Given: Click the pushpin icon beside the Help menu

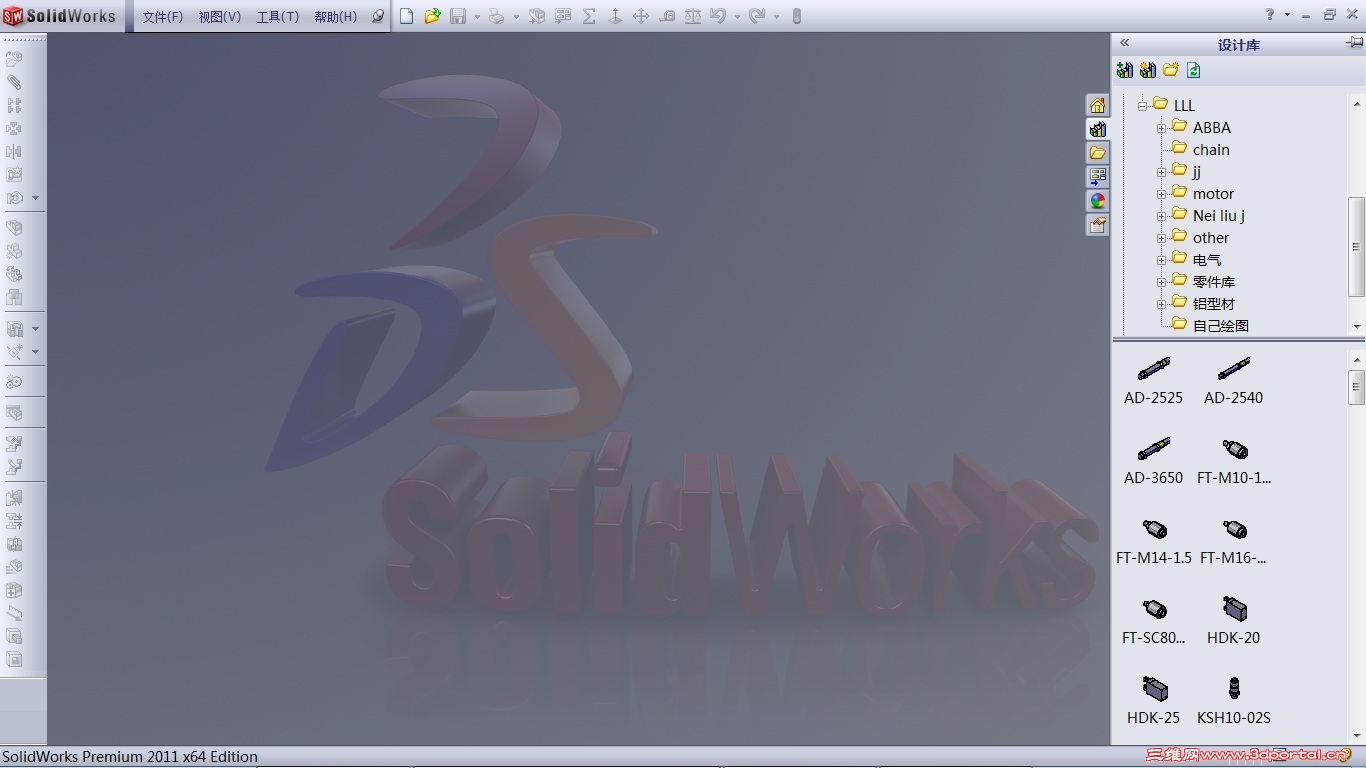Looking at the screenshot, I should click(x=378, y=16).
